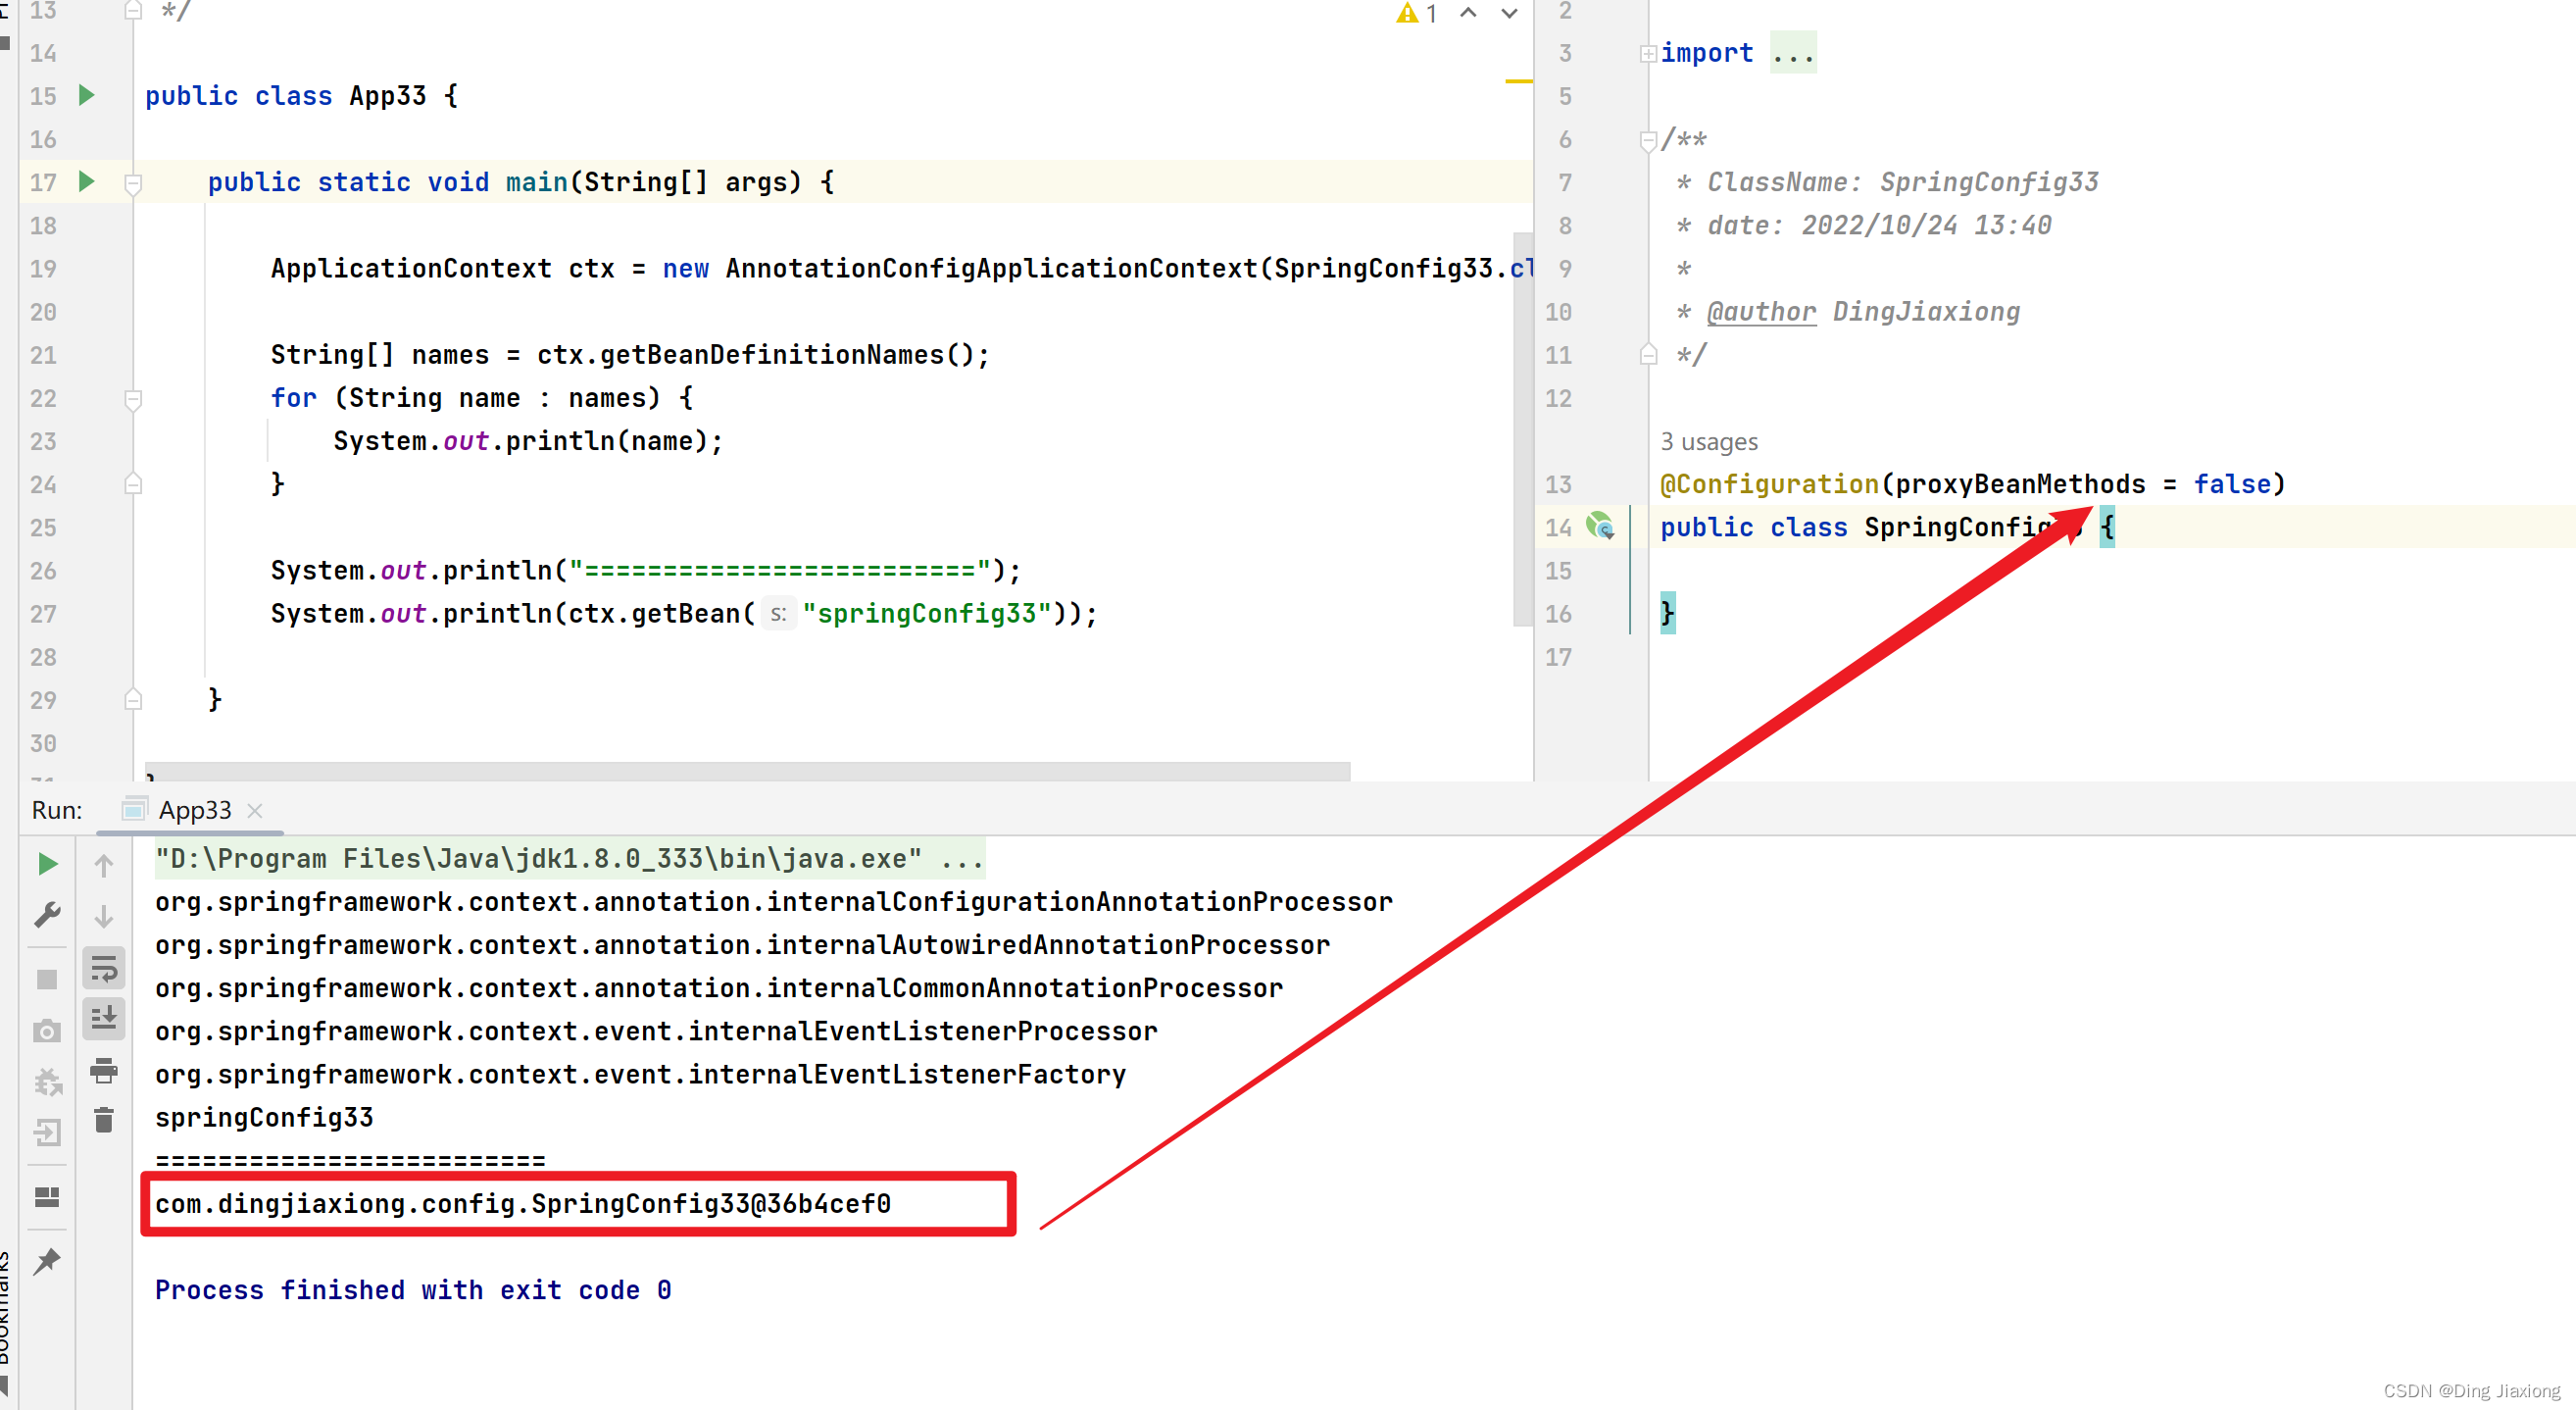This screenshot has height=1410, width=2576.
Task: Run main method from gutter arrow at line 17
Action: point(87,182)
